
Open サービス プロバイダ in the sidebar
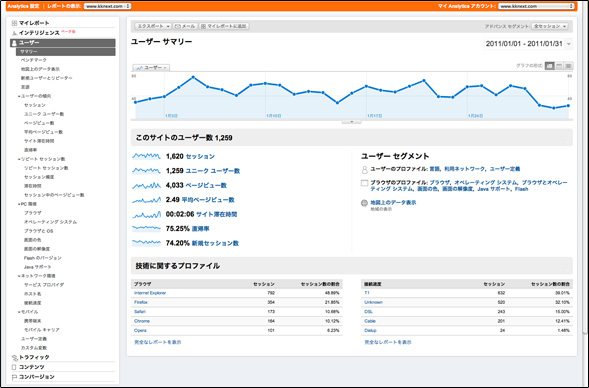44,285
